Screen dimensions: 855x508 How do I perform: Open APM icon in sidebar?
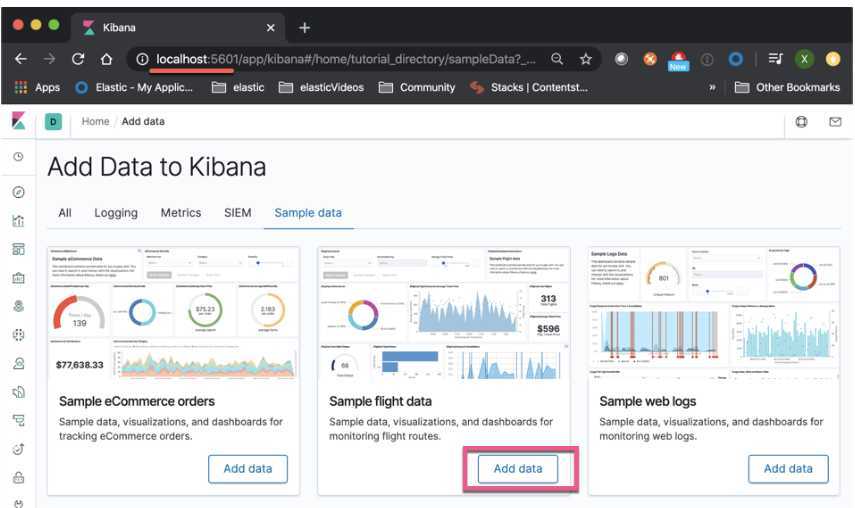[x=19, y=420]
